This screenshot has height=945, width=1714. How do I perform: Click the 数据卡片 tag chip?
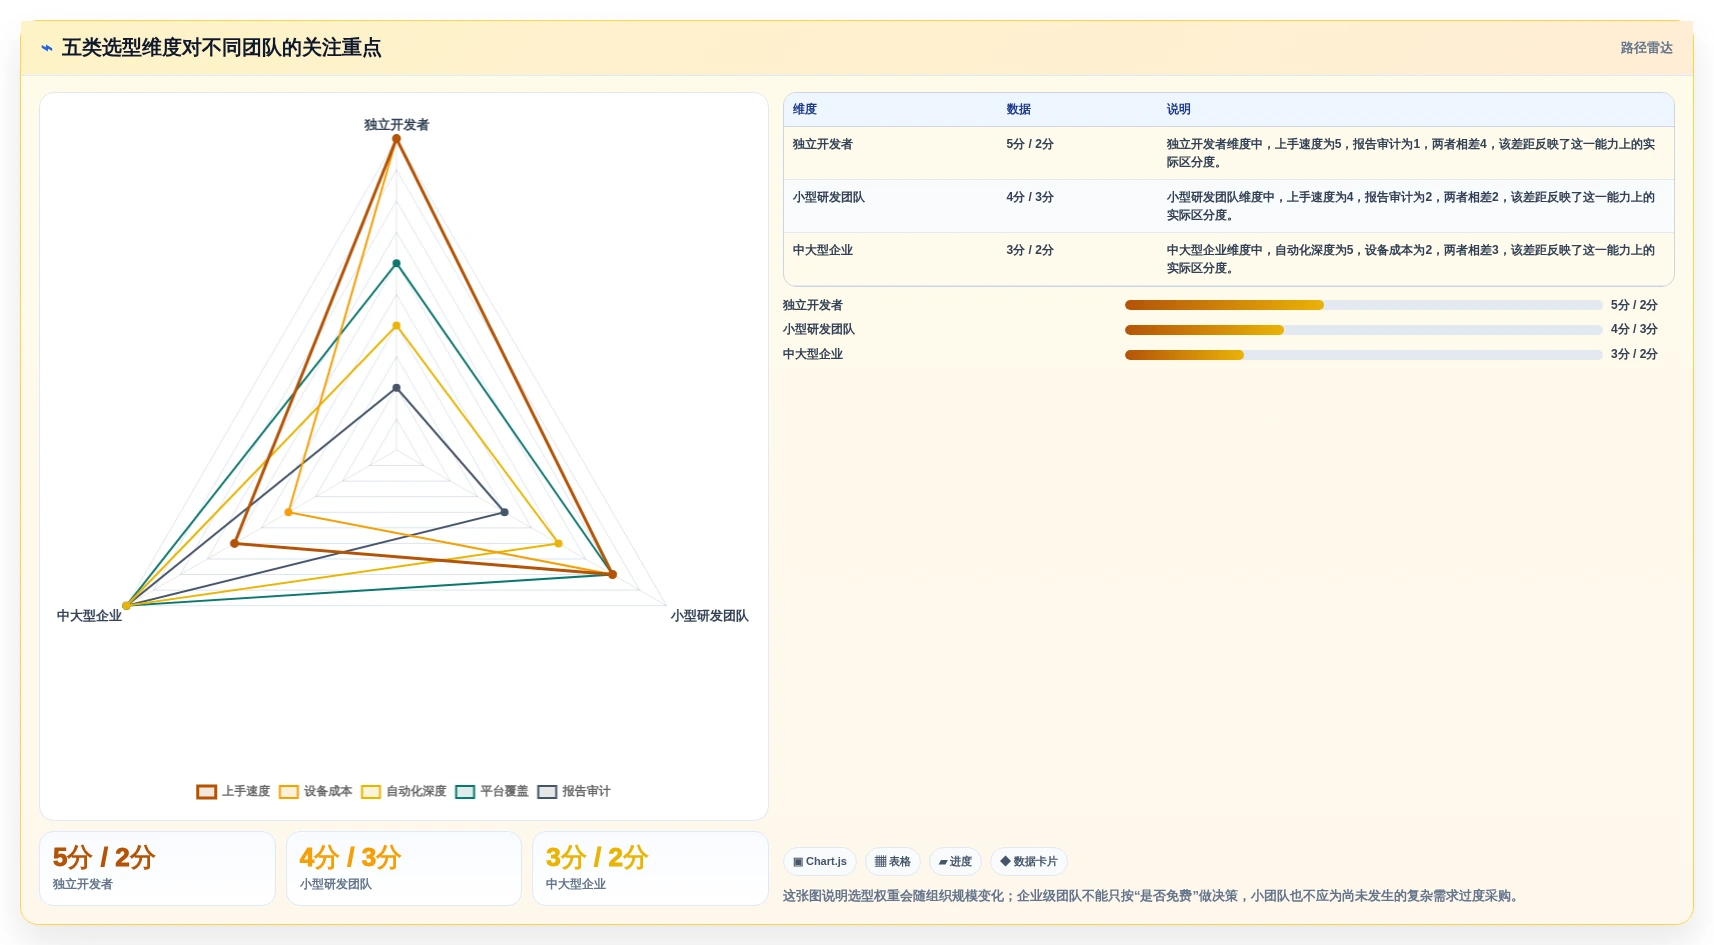pyautogui.click(x=1029, y=861)
